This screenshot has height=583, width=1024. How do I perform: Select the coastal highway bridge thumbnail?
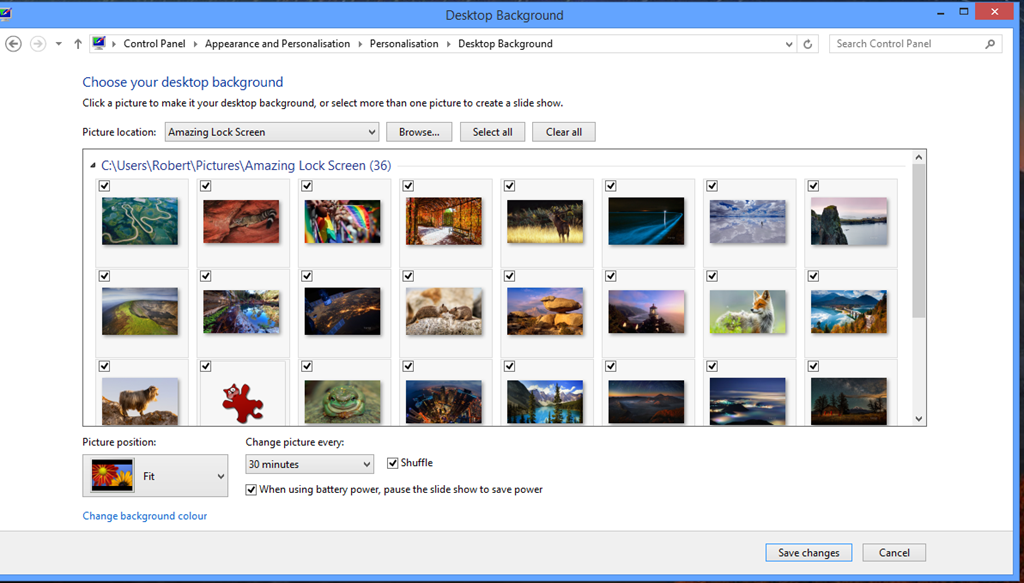(849, 311)
